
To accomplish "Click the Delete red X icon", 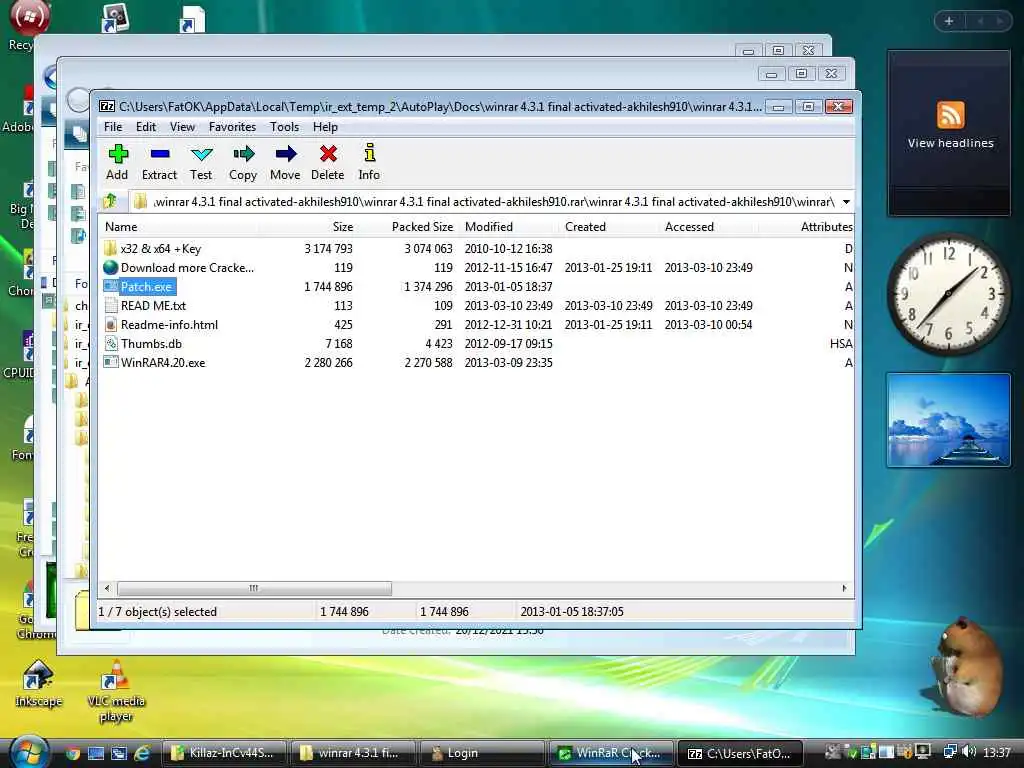I will 328,154.
